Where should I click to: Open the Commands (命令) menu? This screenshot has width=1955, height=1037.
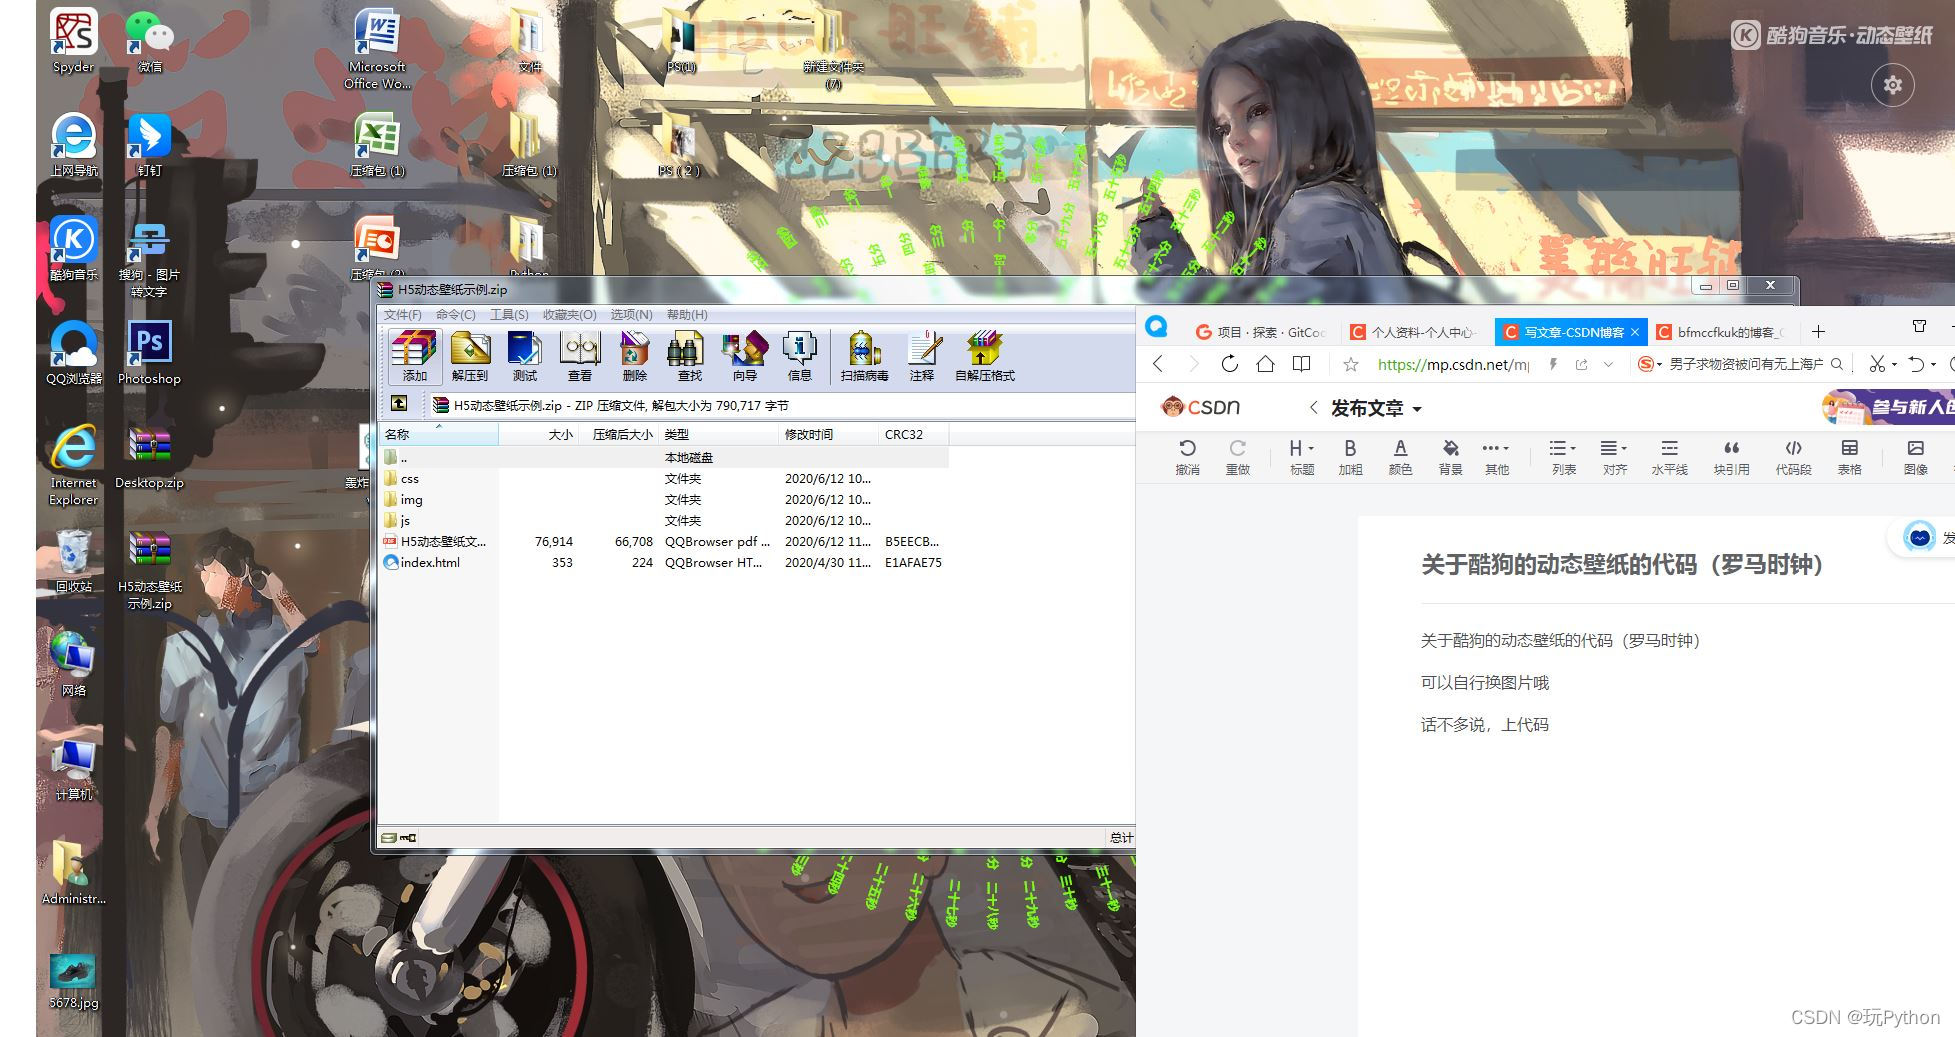(x=455, y=314)
